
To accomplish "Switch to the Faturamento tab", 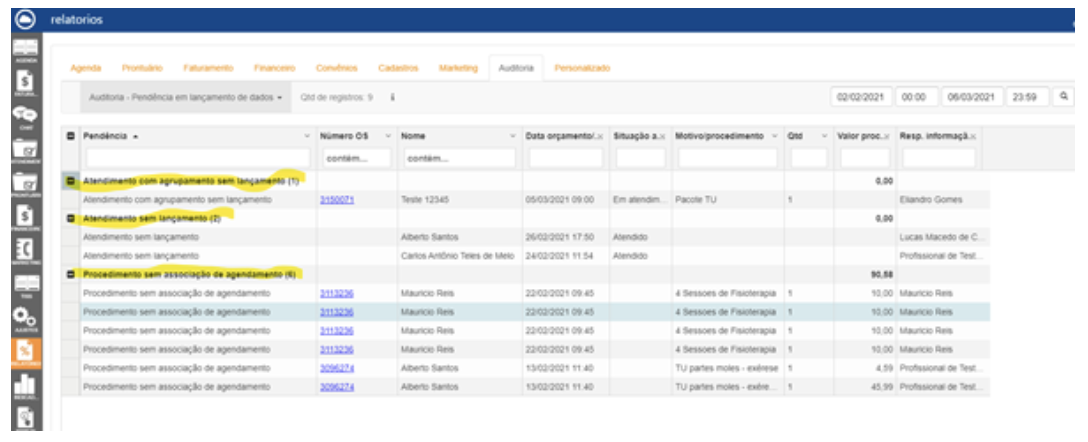I will pos(208,68).
